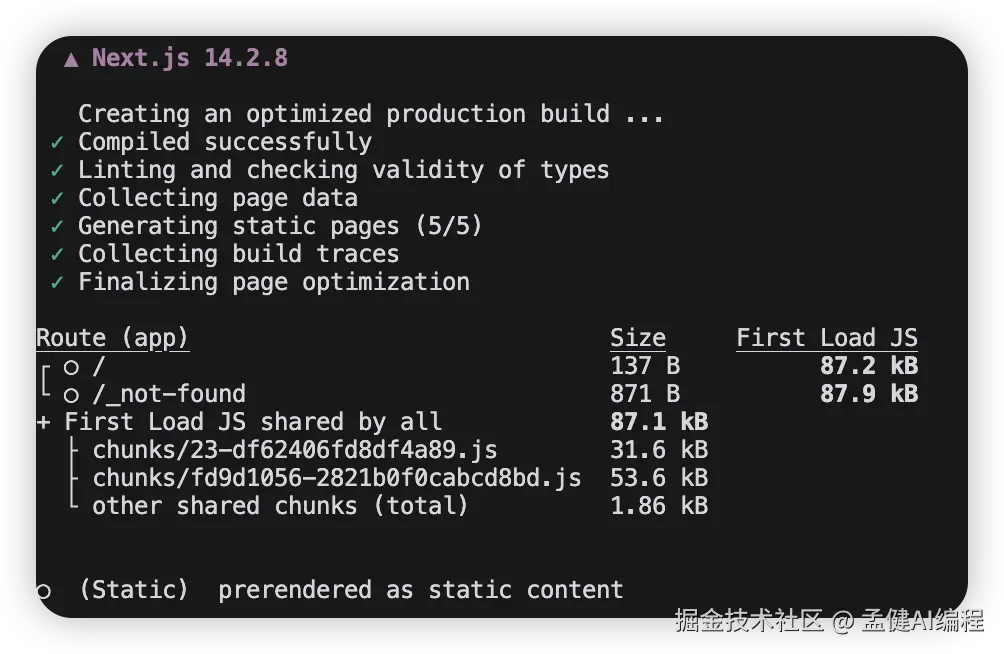Click the other shared chunks (total) line
Screen dimensions: 1004x654
click(x=280, y=506)
